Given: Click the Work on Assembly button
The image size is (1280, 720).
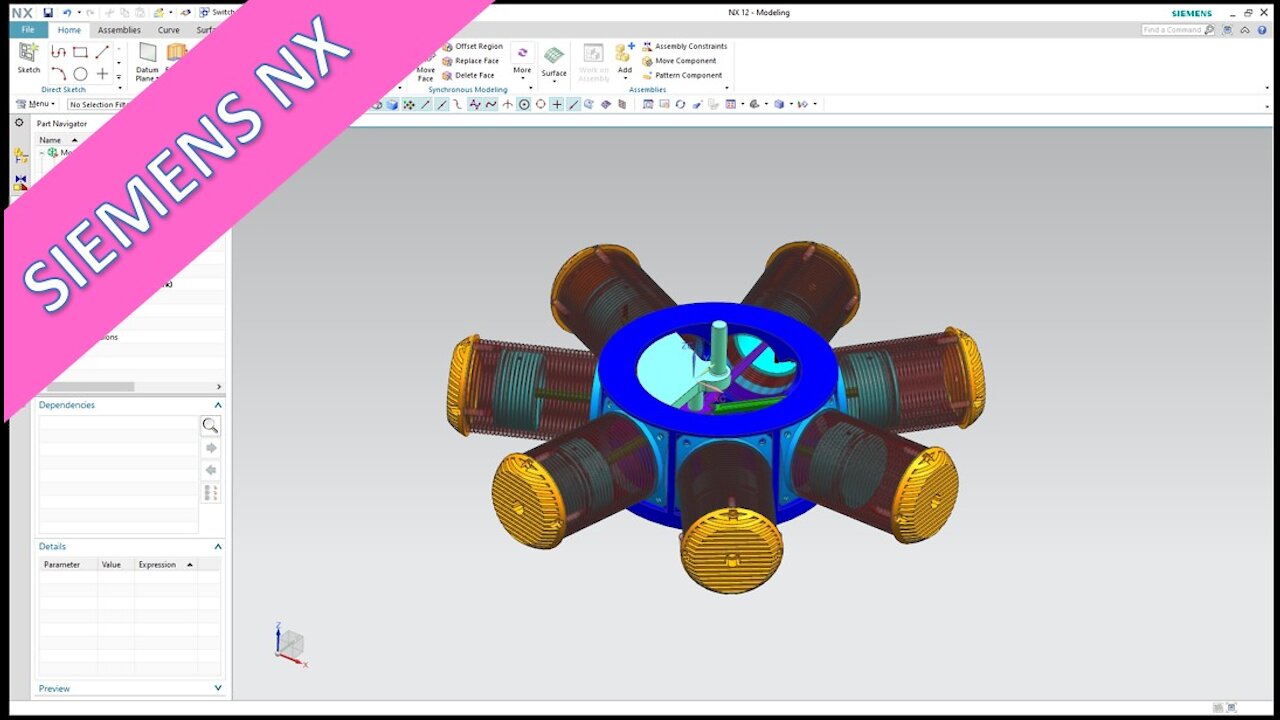Looking at the screenshot, I should pyautogui.click(x=593, y=62).
